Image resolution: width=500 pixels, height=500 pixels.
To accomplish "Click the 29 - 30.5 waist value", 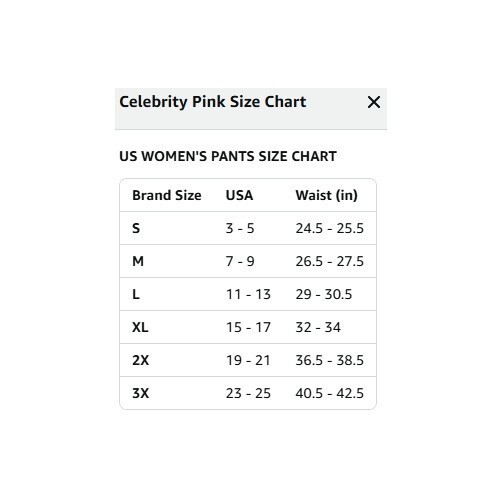I will click(x=324, y=294).
